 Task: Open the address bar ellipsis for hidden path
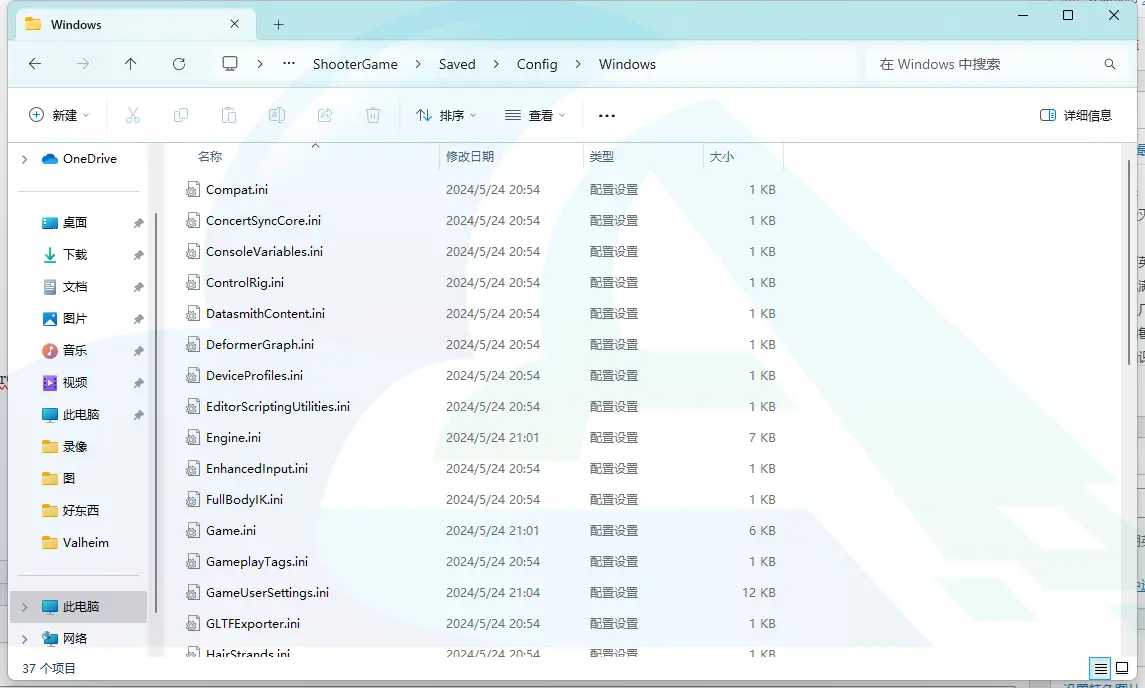(289, 64)
